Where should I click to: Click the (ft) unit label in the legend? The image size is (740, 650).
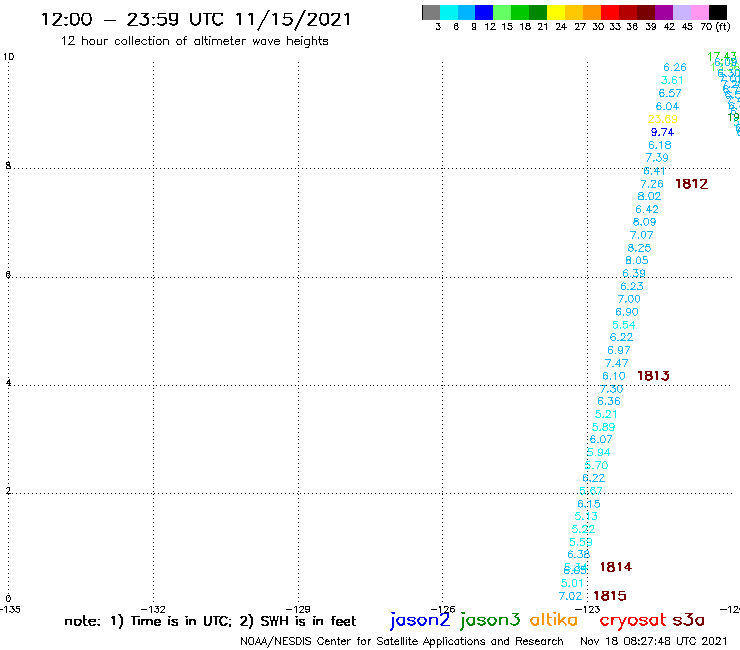point(722,27)
